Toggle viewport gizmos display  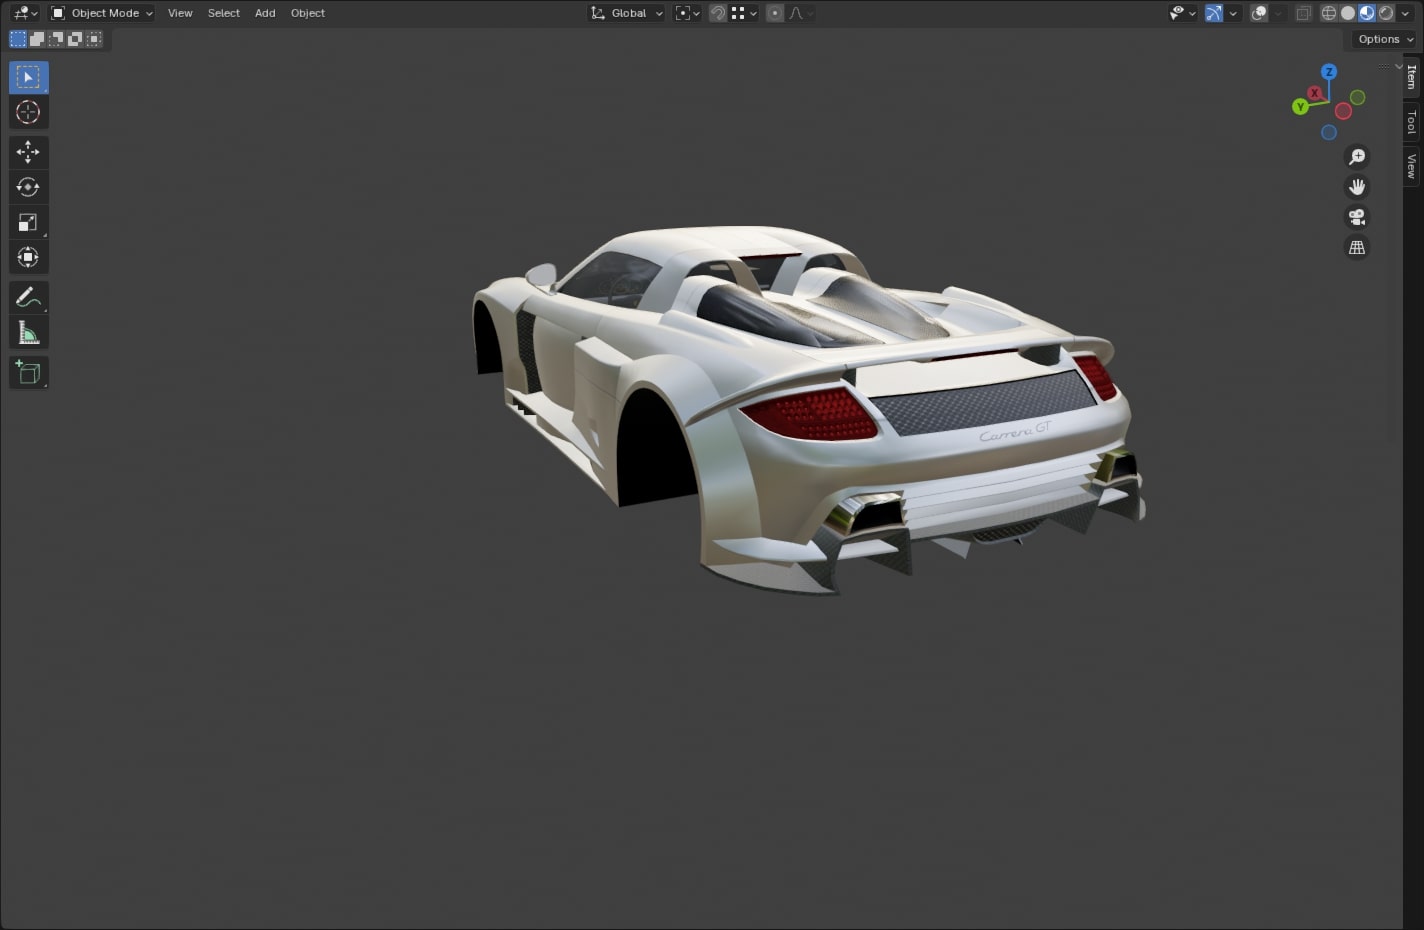[1214, 13]
